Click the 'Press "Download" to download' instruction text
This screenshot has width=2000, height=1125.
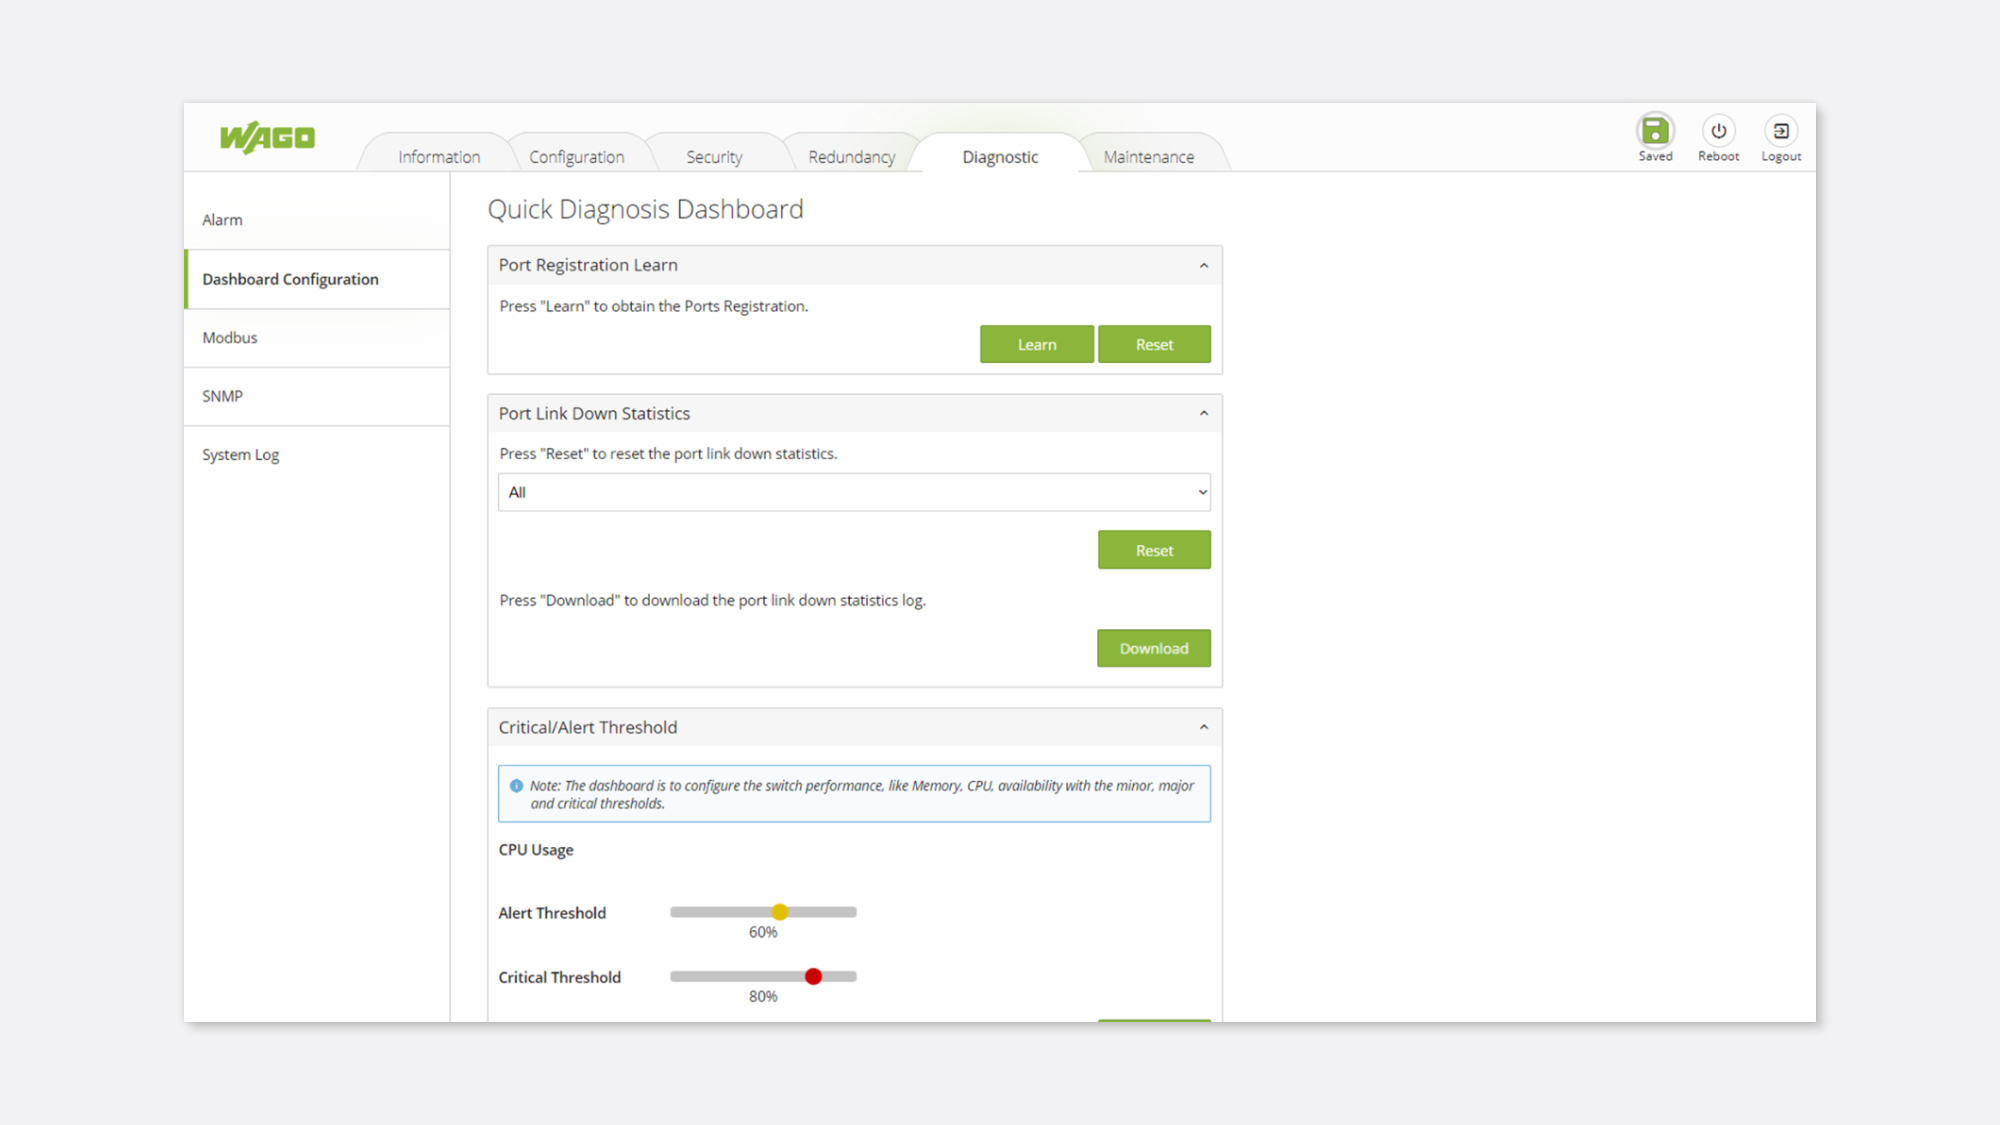pos(713,600)
